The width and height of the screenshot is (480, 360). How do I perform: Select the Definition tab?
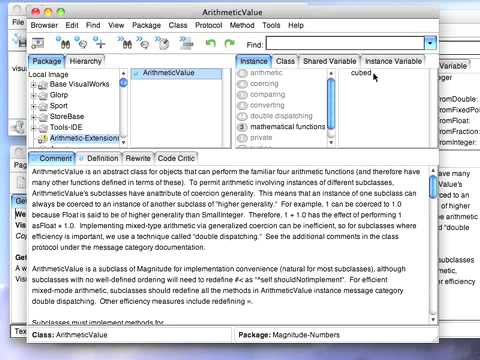[x=99, y=158]
